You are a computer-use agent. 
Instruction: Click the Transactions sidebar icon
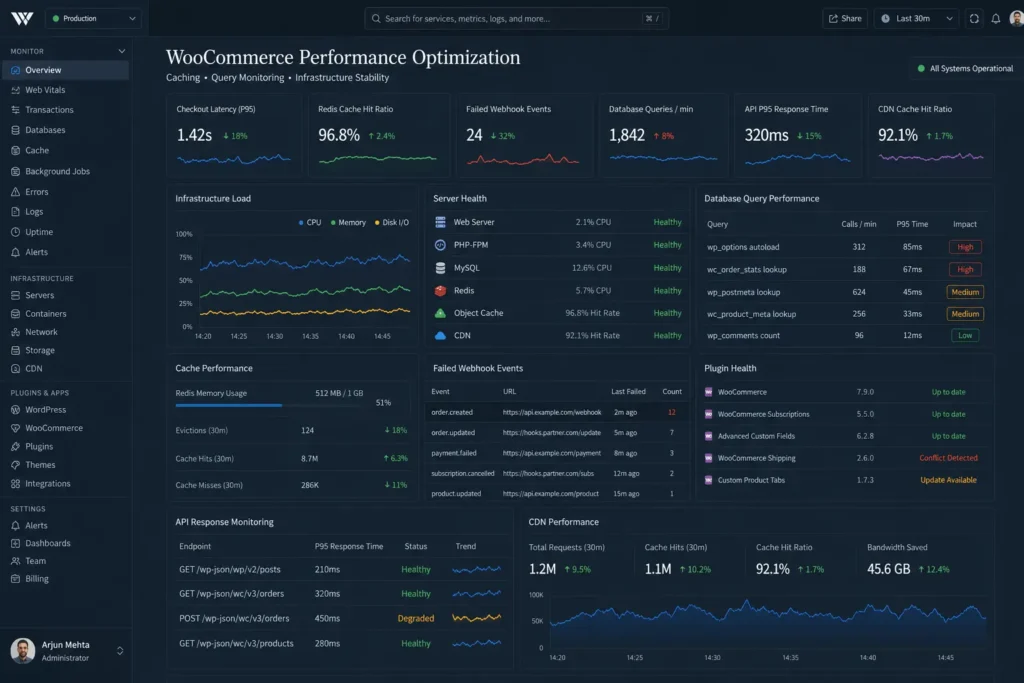(15, 110)
